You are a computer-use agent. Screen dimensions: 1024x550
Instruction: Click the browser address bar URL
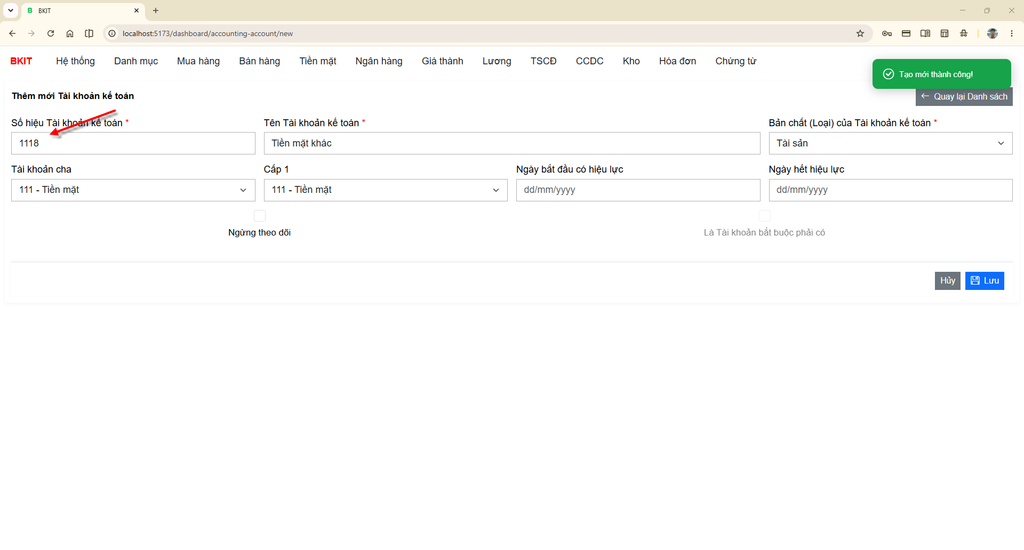click(x=208, y=33)
